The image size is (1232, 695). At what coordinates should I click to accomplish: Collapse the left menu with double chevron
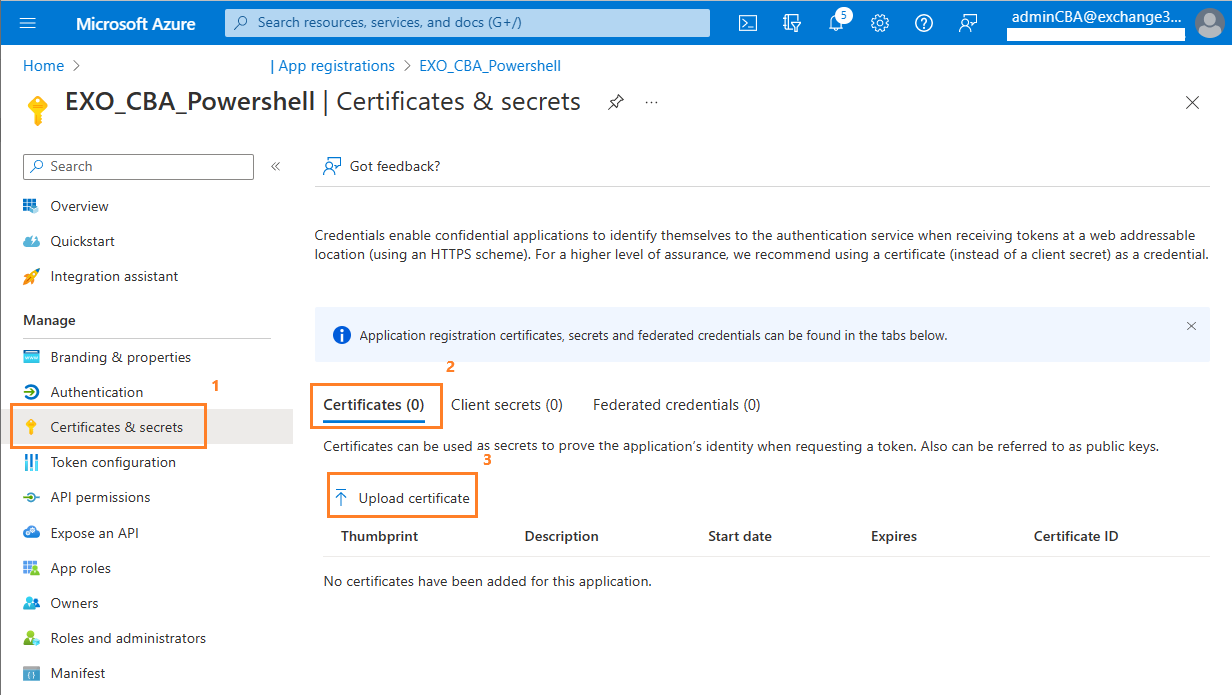[276, 167]
